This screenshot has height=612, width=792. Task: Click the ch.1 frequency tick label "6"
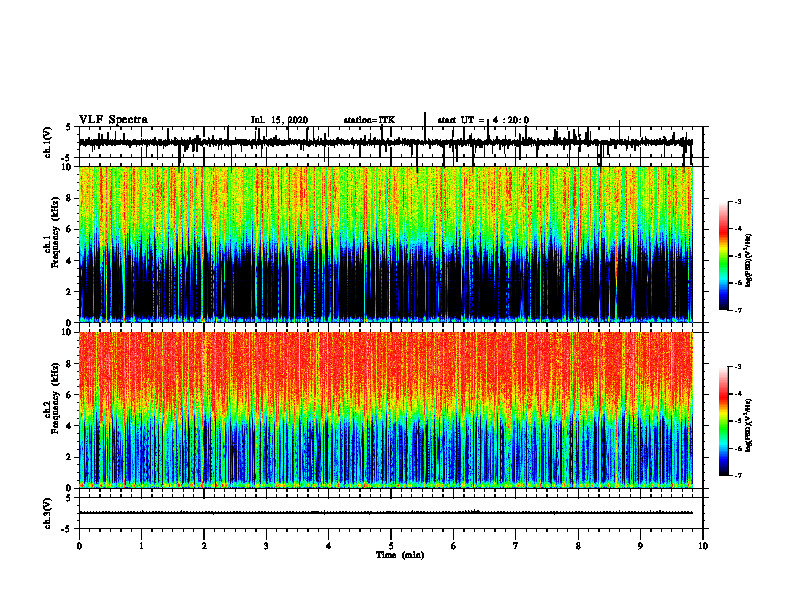click(70, 229)
